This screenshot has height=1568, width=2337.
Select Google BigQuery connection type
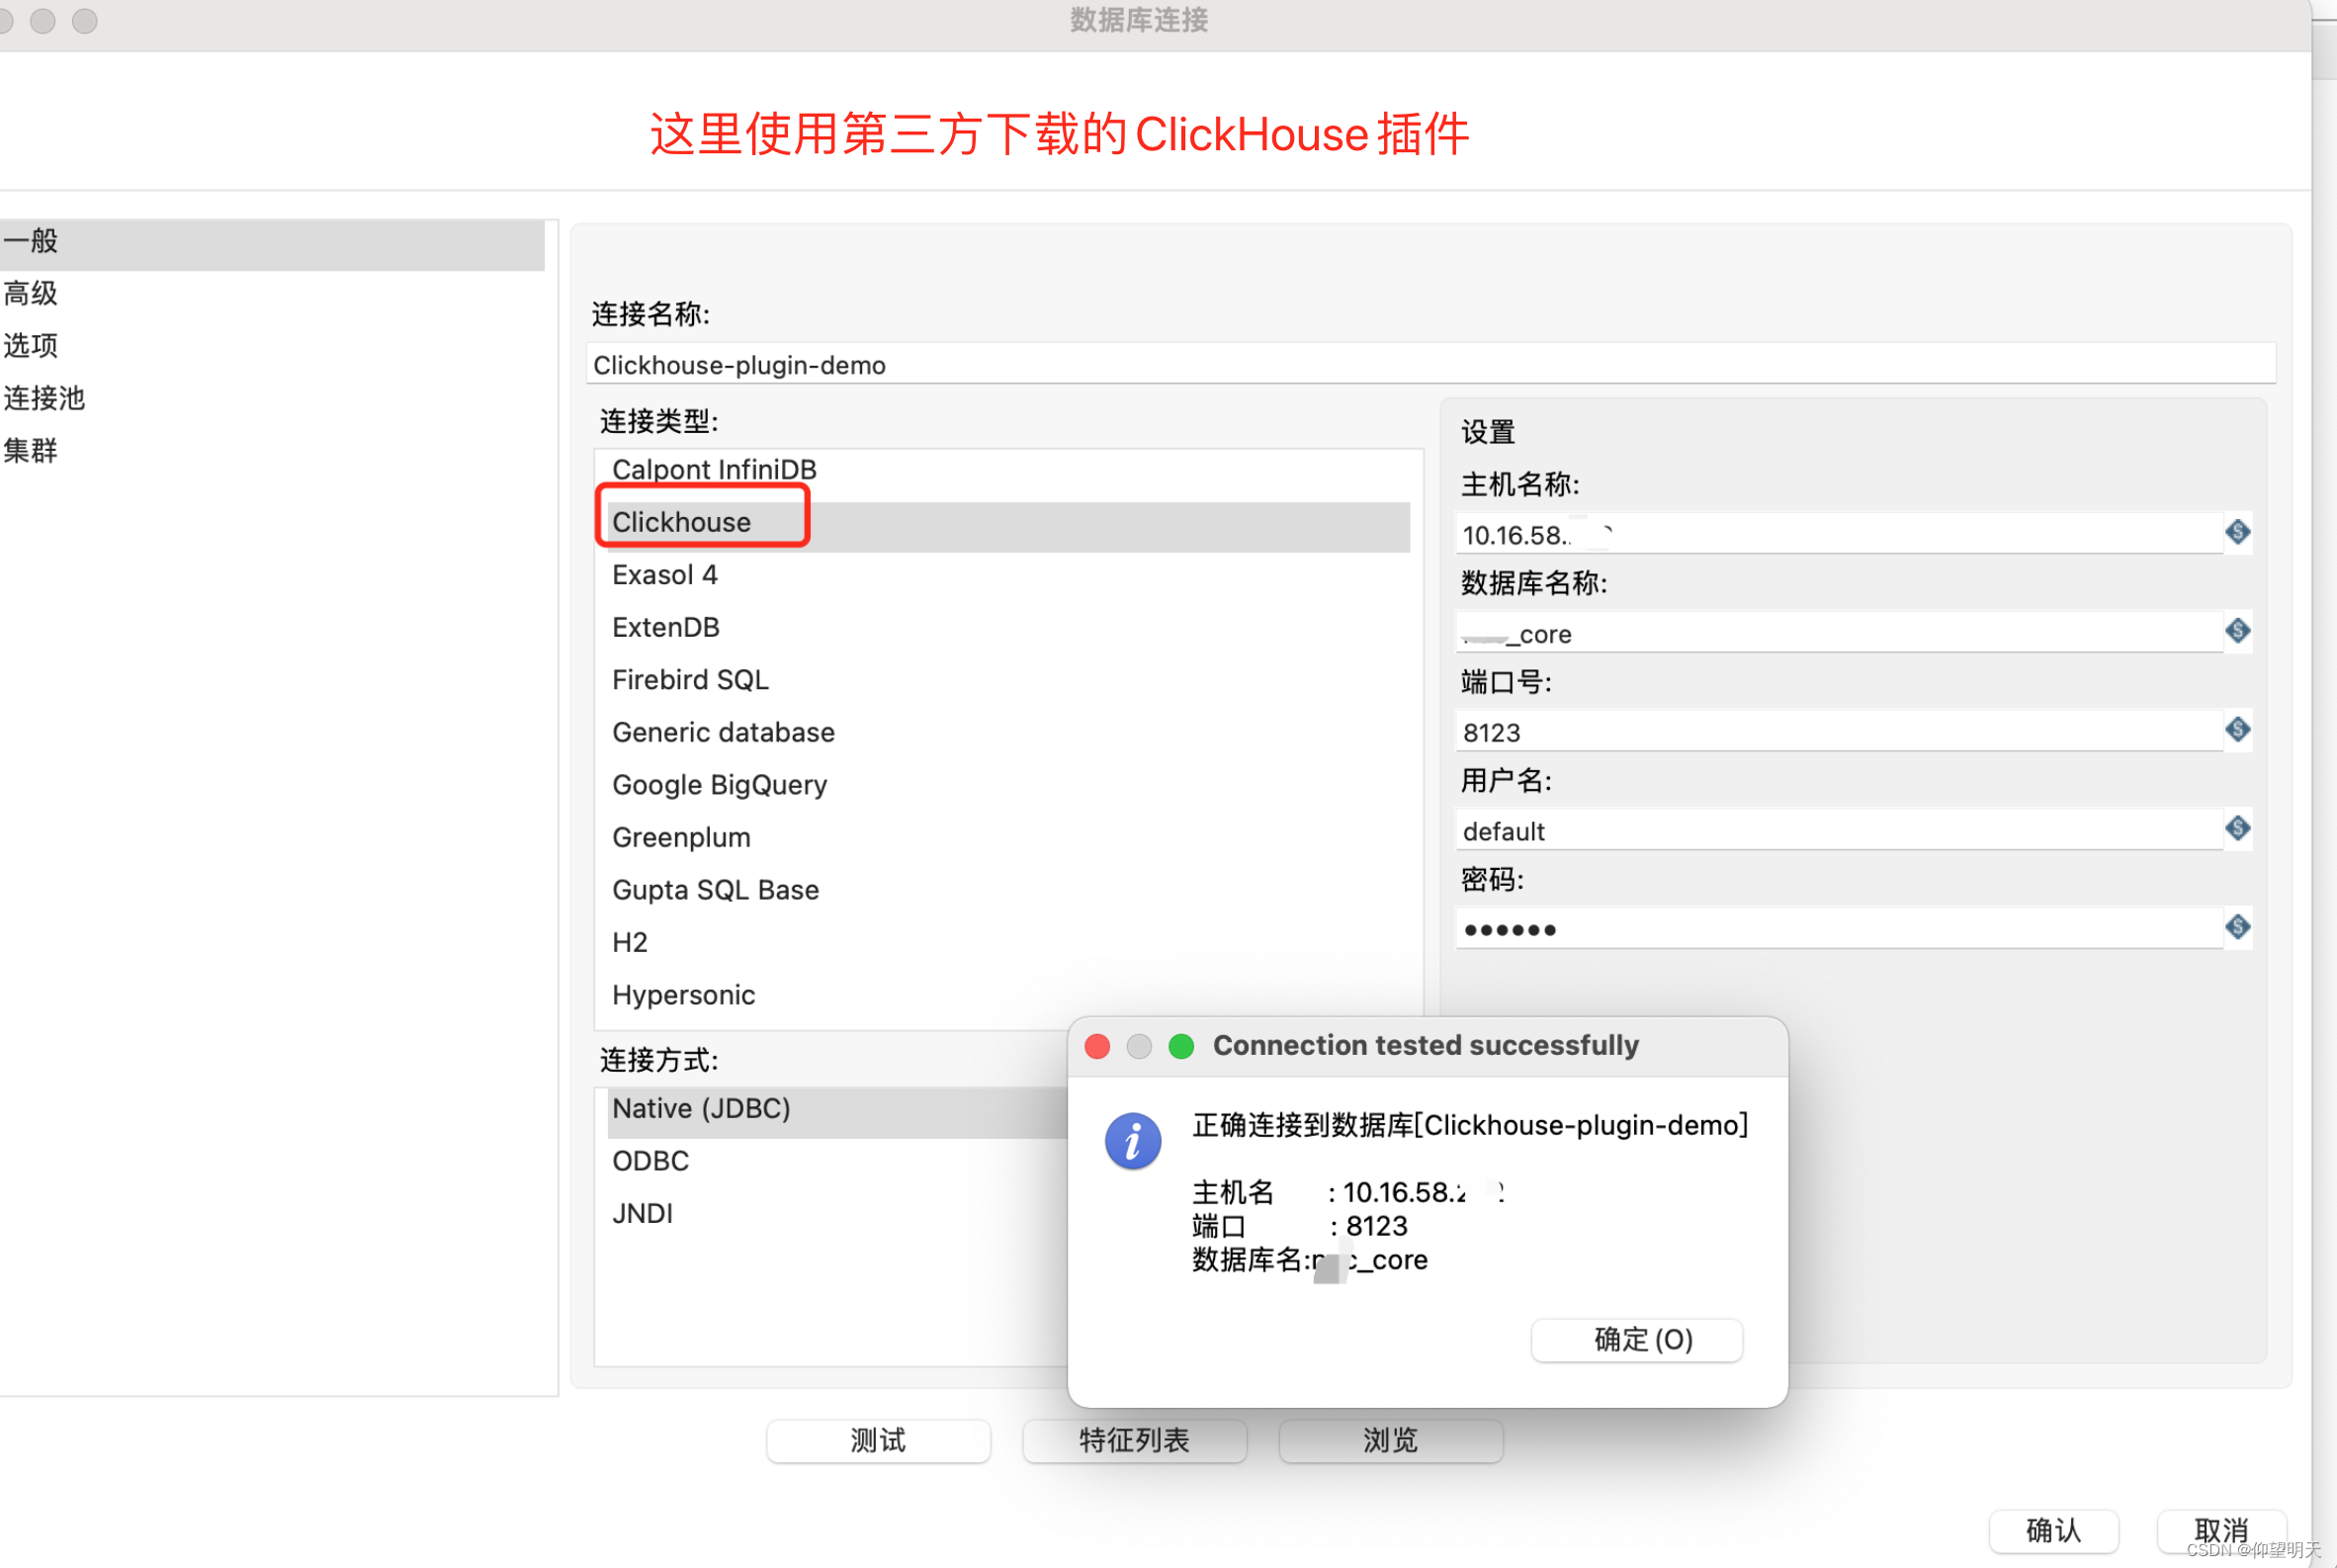pos(1008,785)
